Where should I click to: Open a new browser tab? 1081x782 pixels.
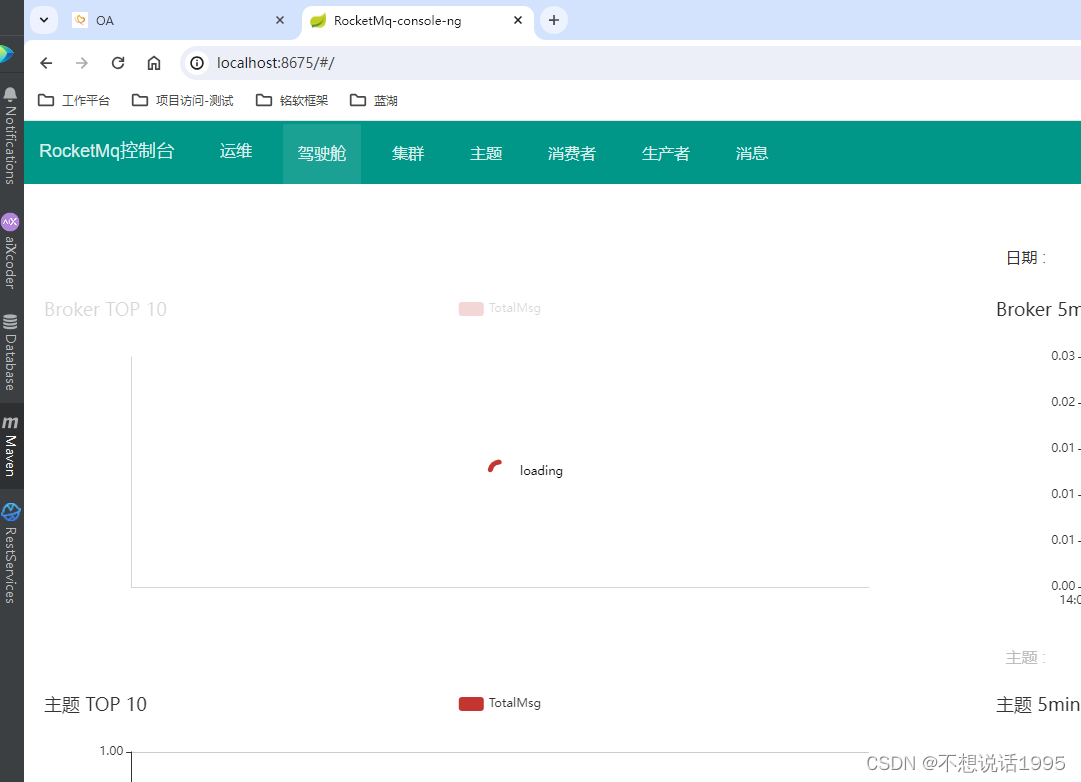tap(554, 19)
